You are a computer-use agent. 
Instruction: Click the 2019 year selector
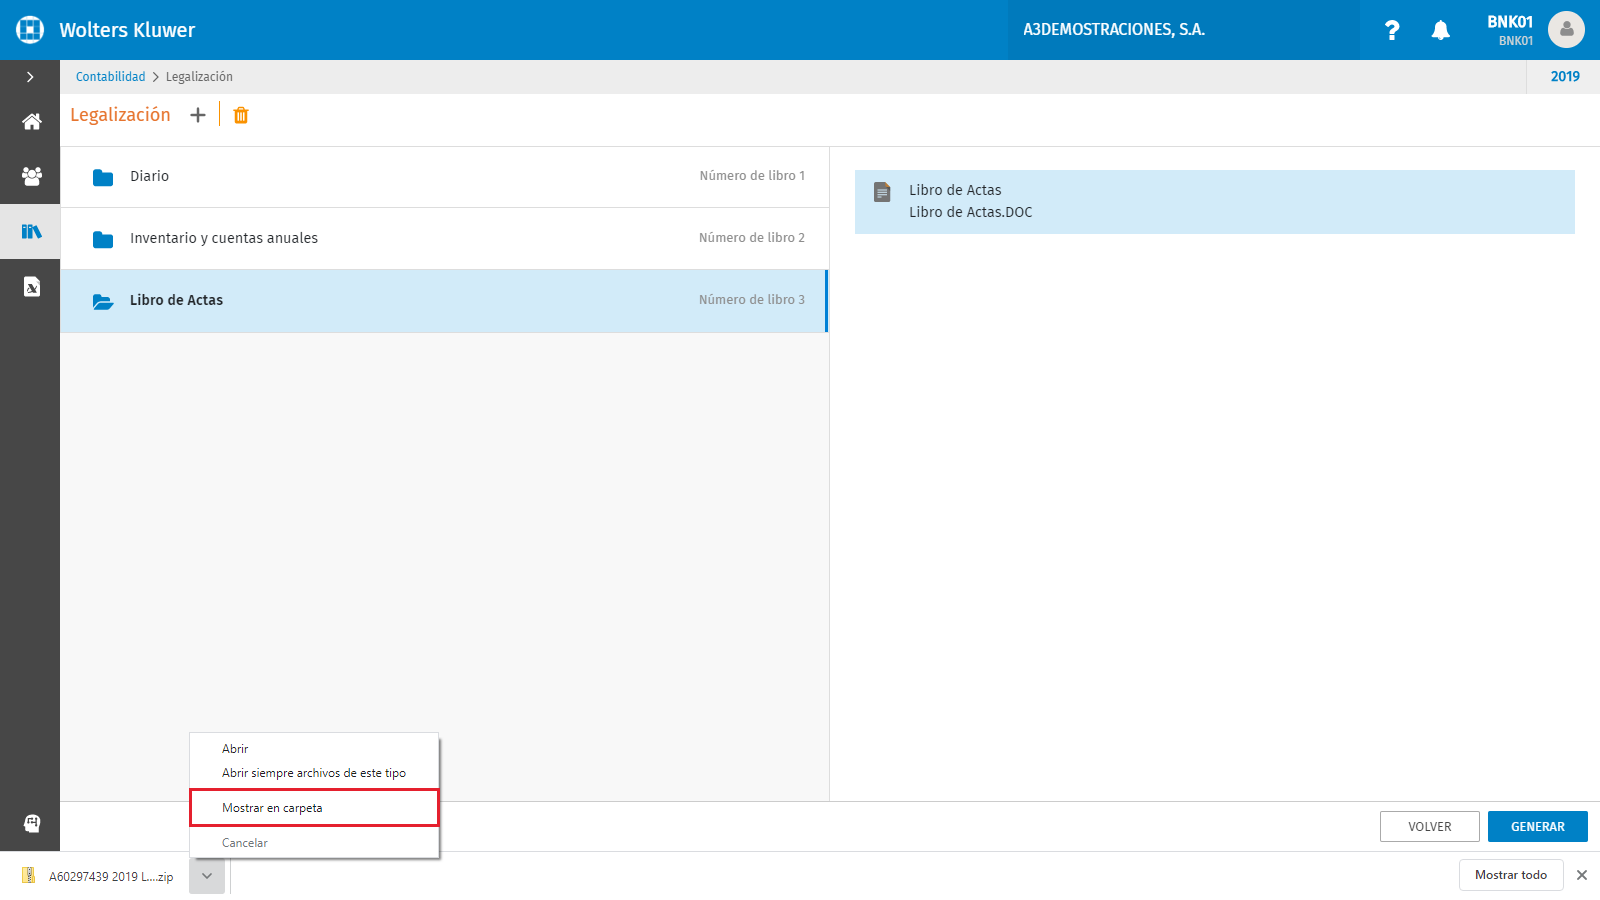[1565, 77]
